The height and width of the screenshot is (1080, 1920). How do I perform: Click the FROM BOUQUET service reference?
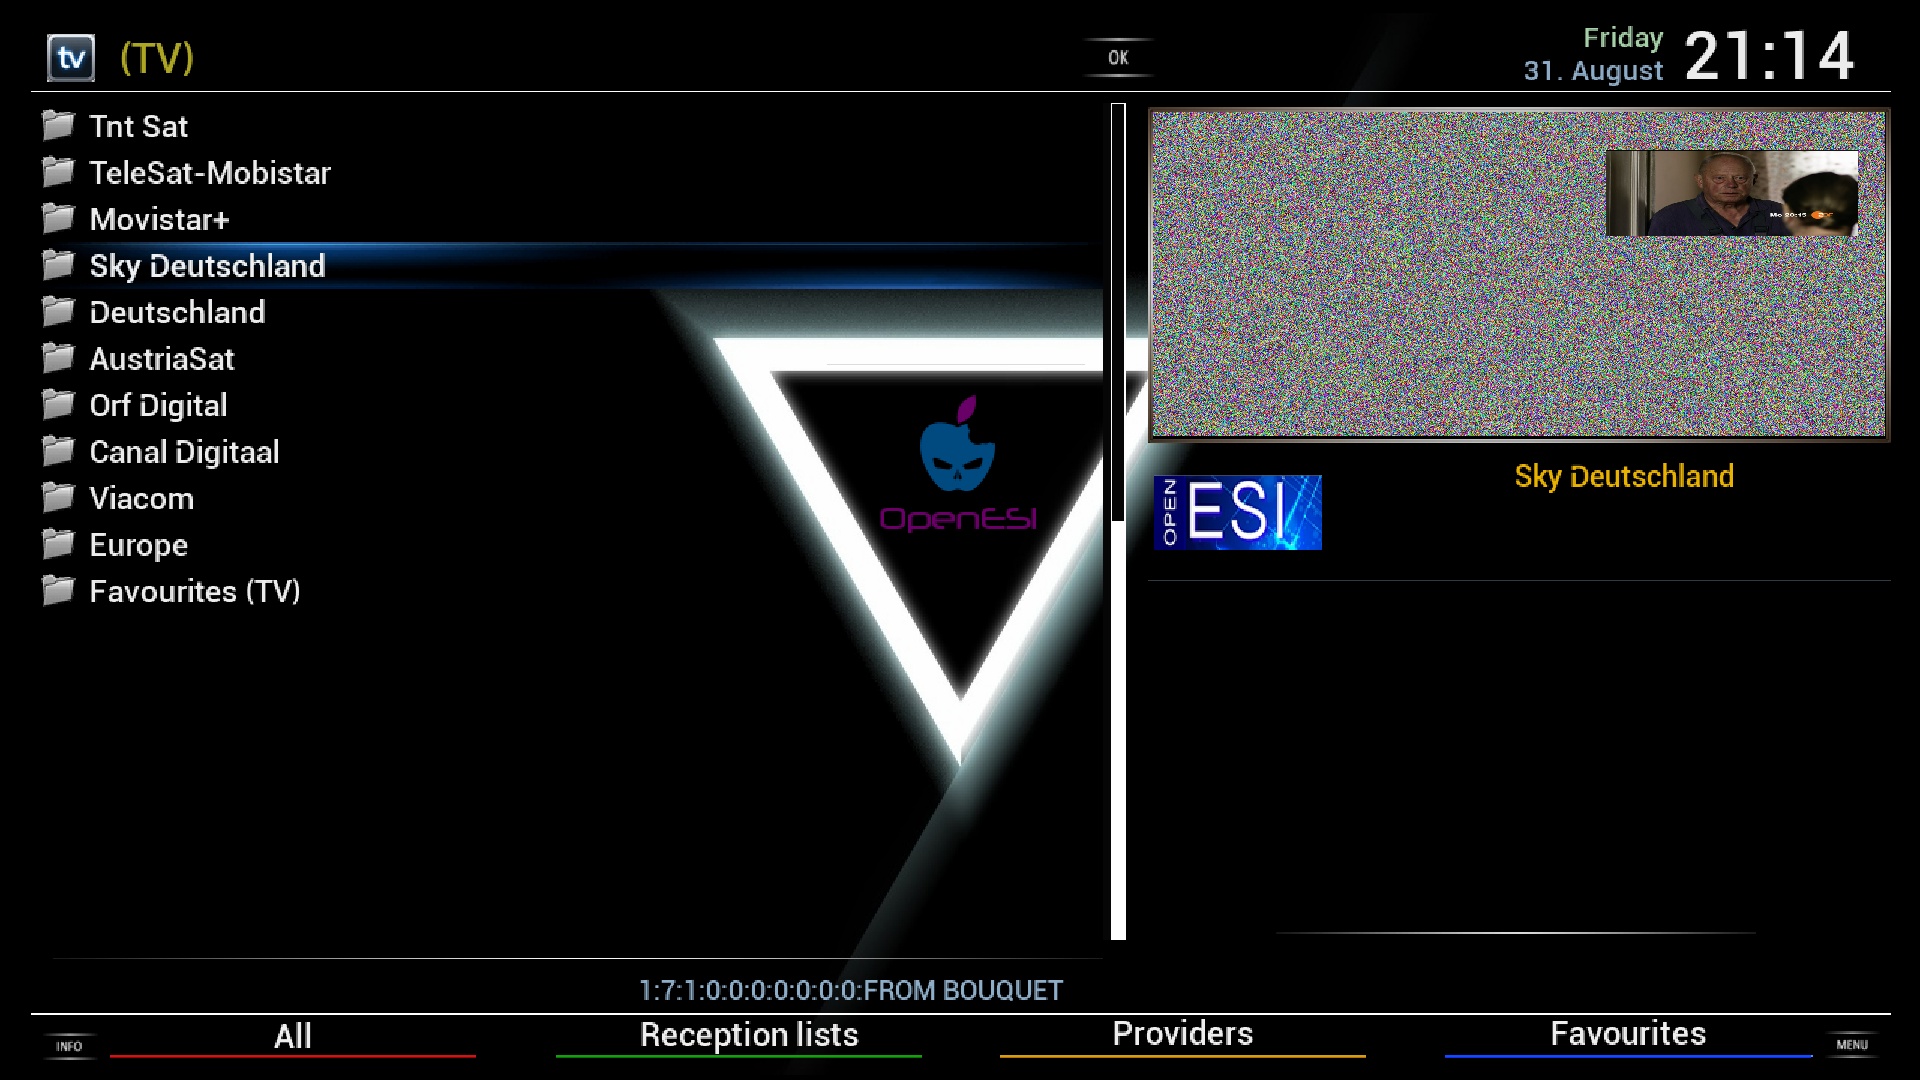850,990
